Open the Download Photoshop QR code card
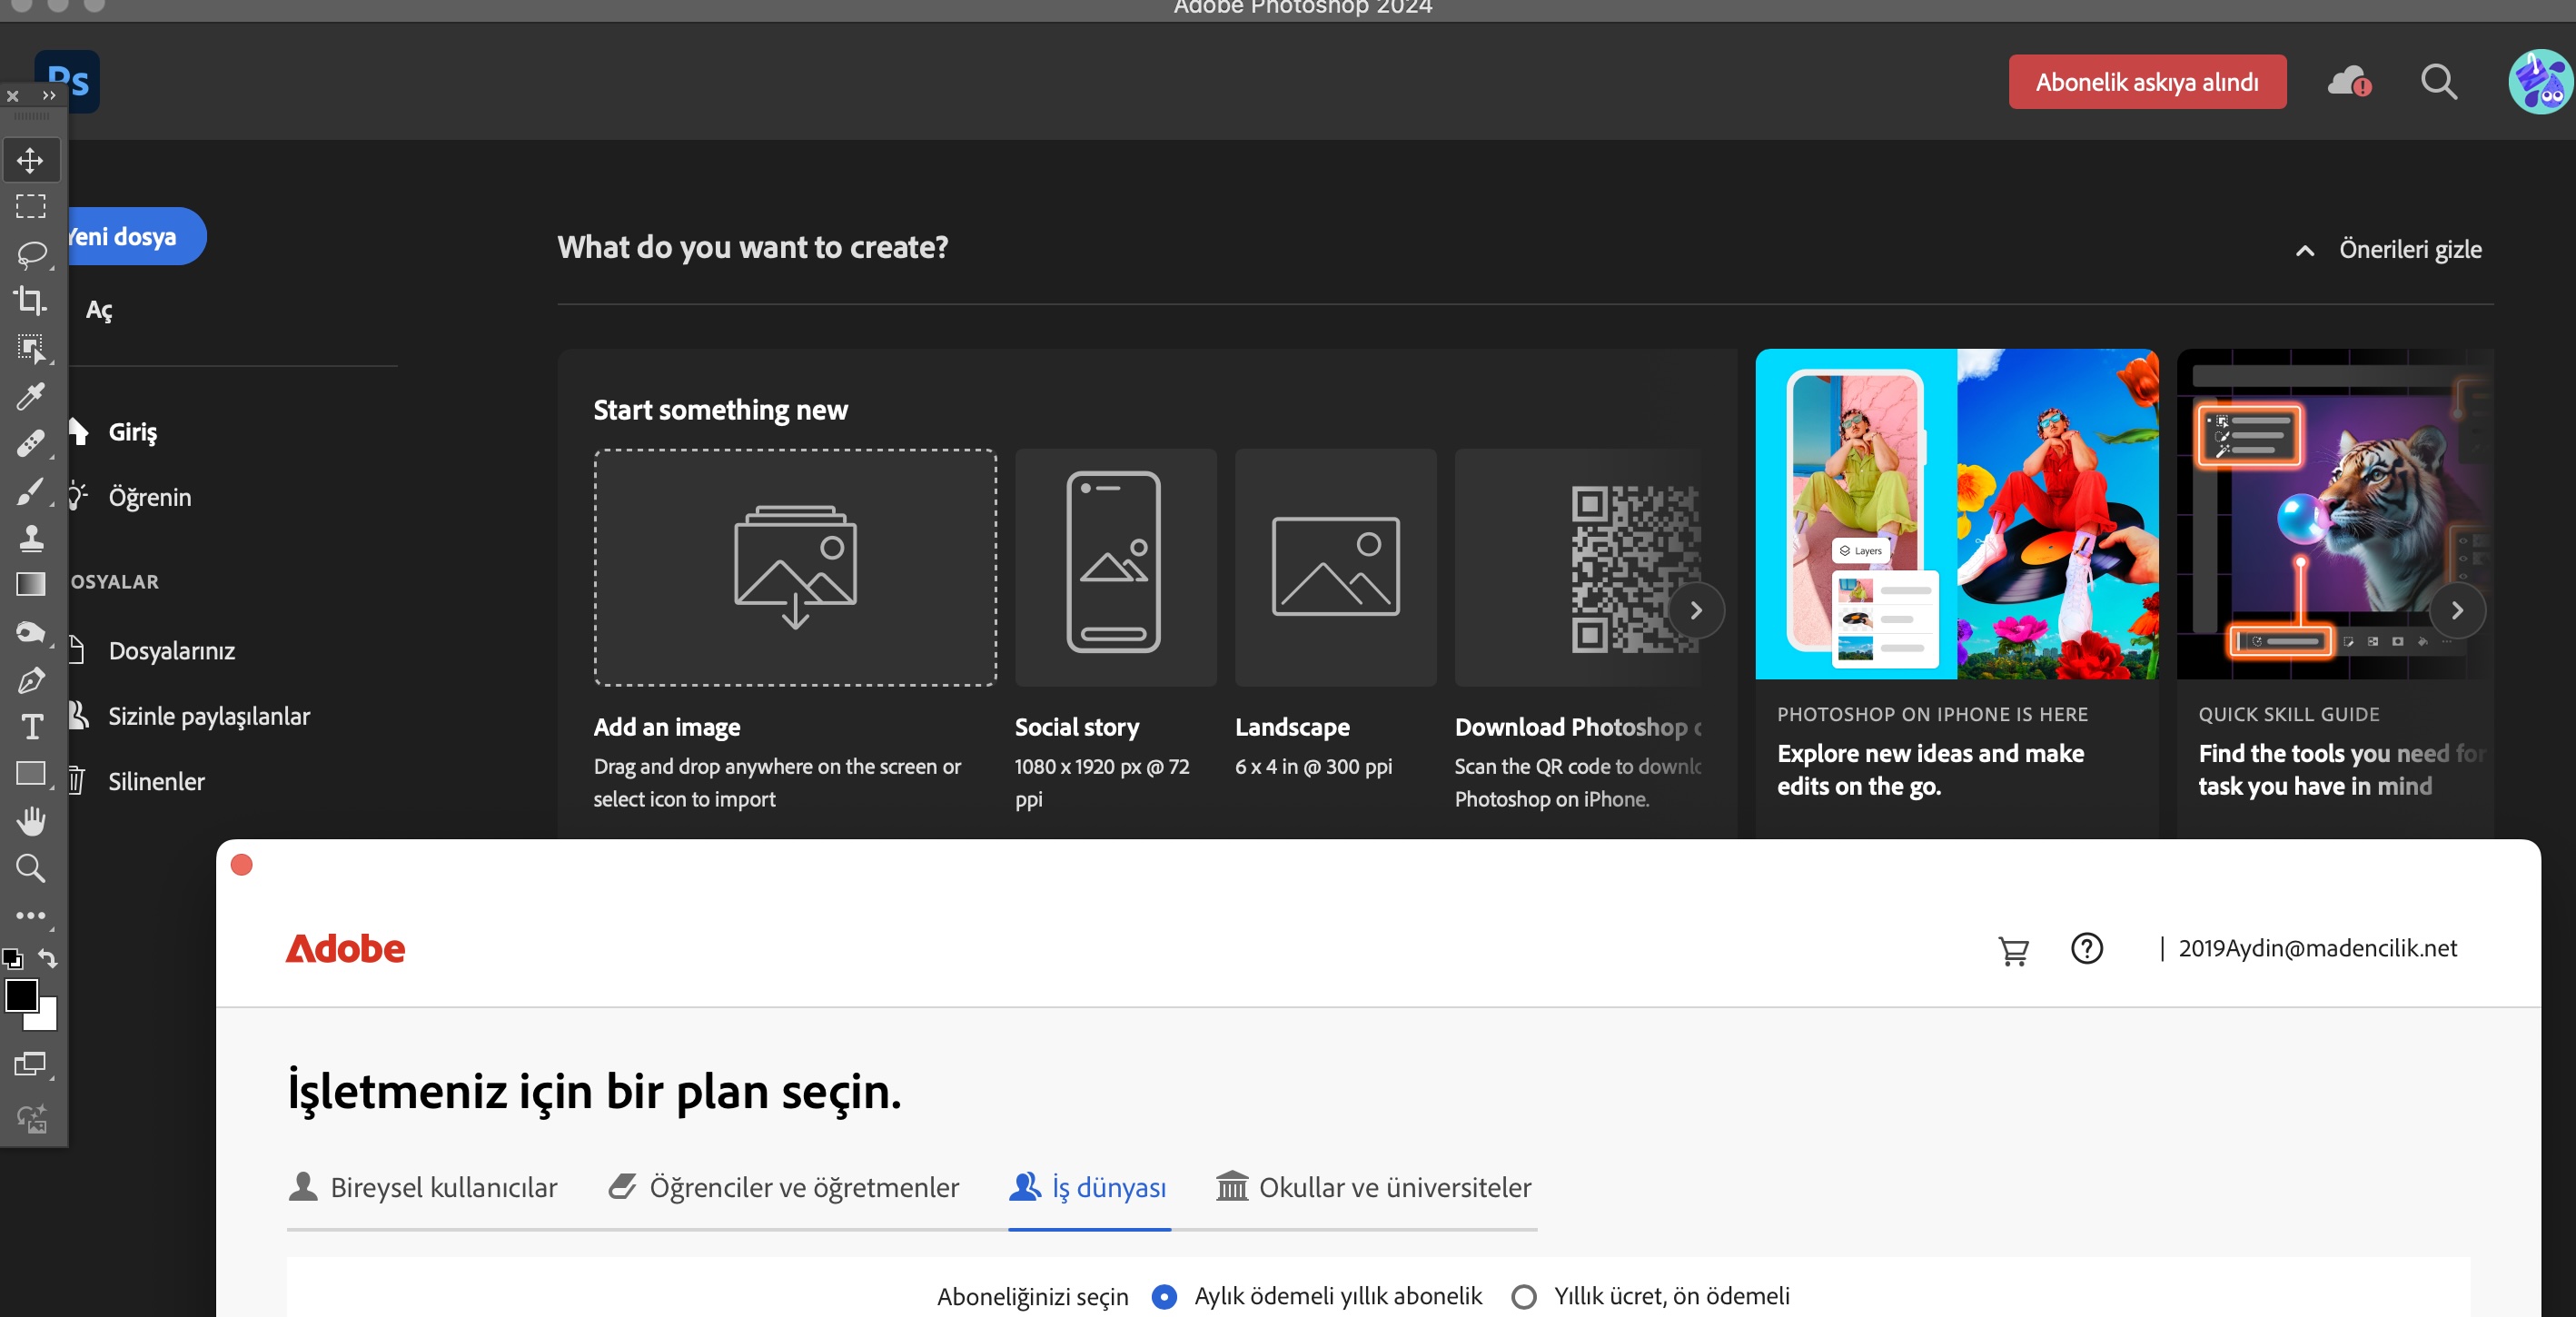This screenshot has width=2576, height=1317. [x=1578, y=568]
